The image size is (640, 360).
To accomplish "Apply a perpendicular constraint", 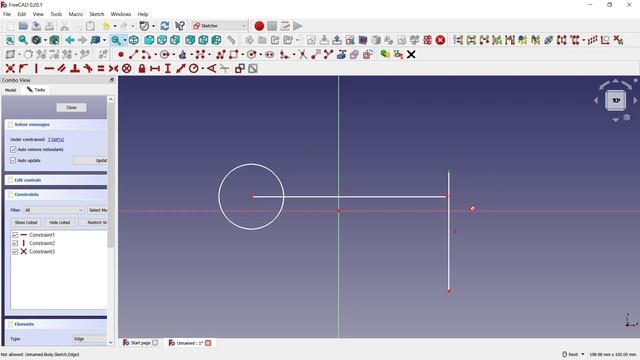I will tap(75, 68).
